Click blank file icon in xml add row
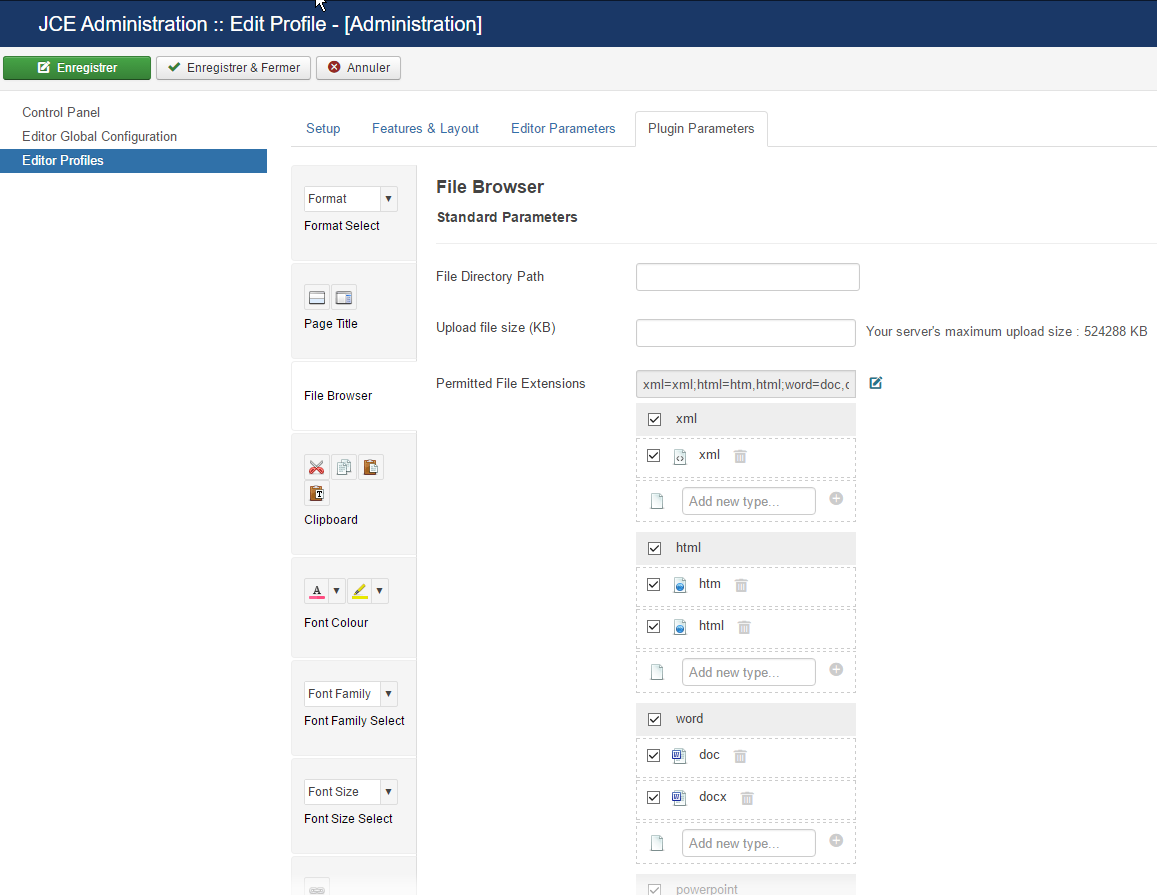 click(657, 502)
